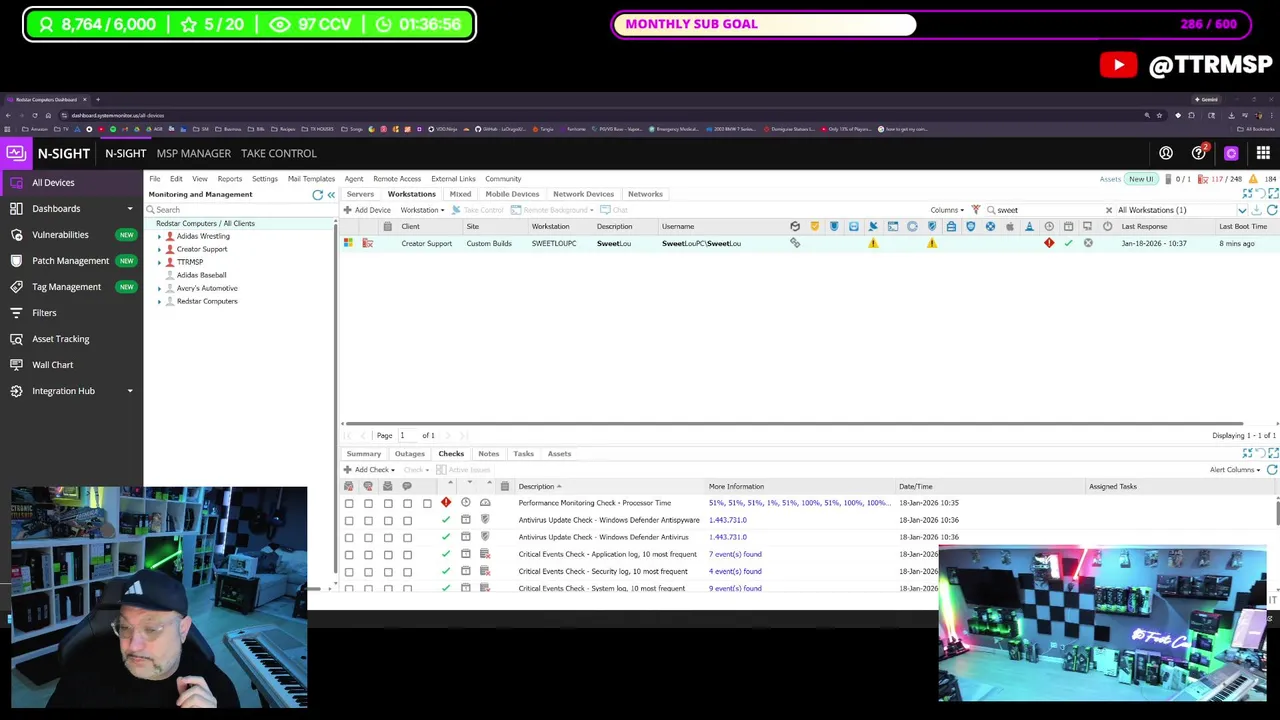Viewport: 1280px width, 720px height.
Task: Open Vulnerabilities from the sidebar
Action: tap(60, 235)
